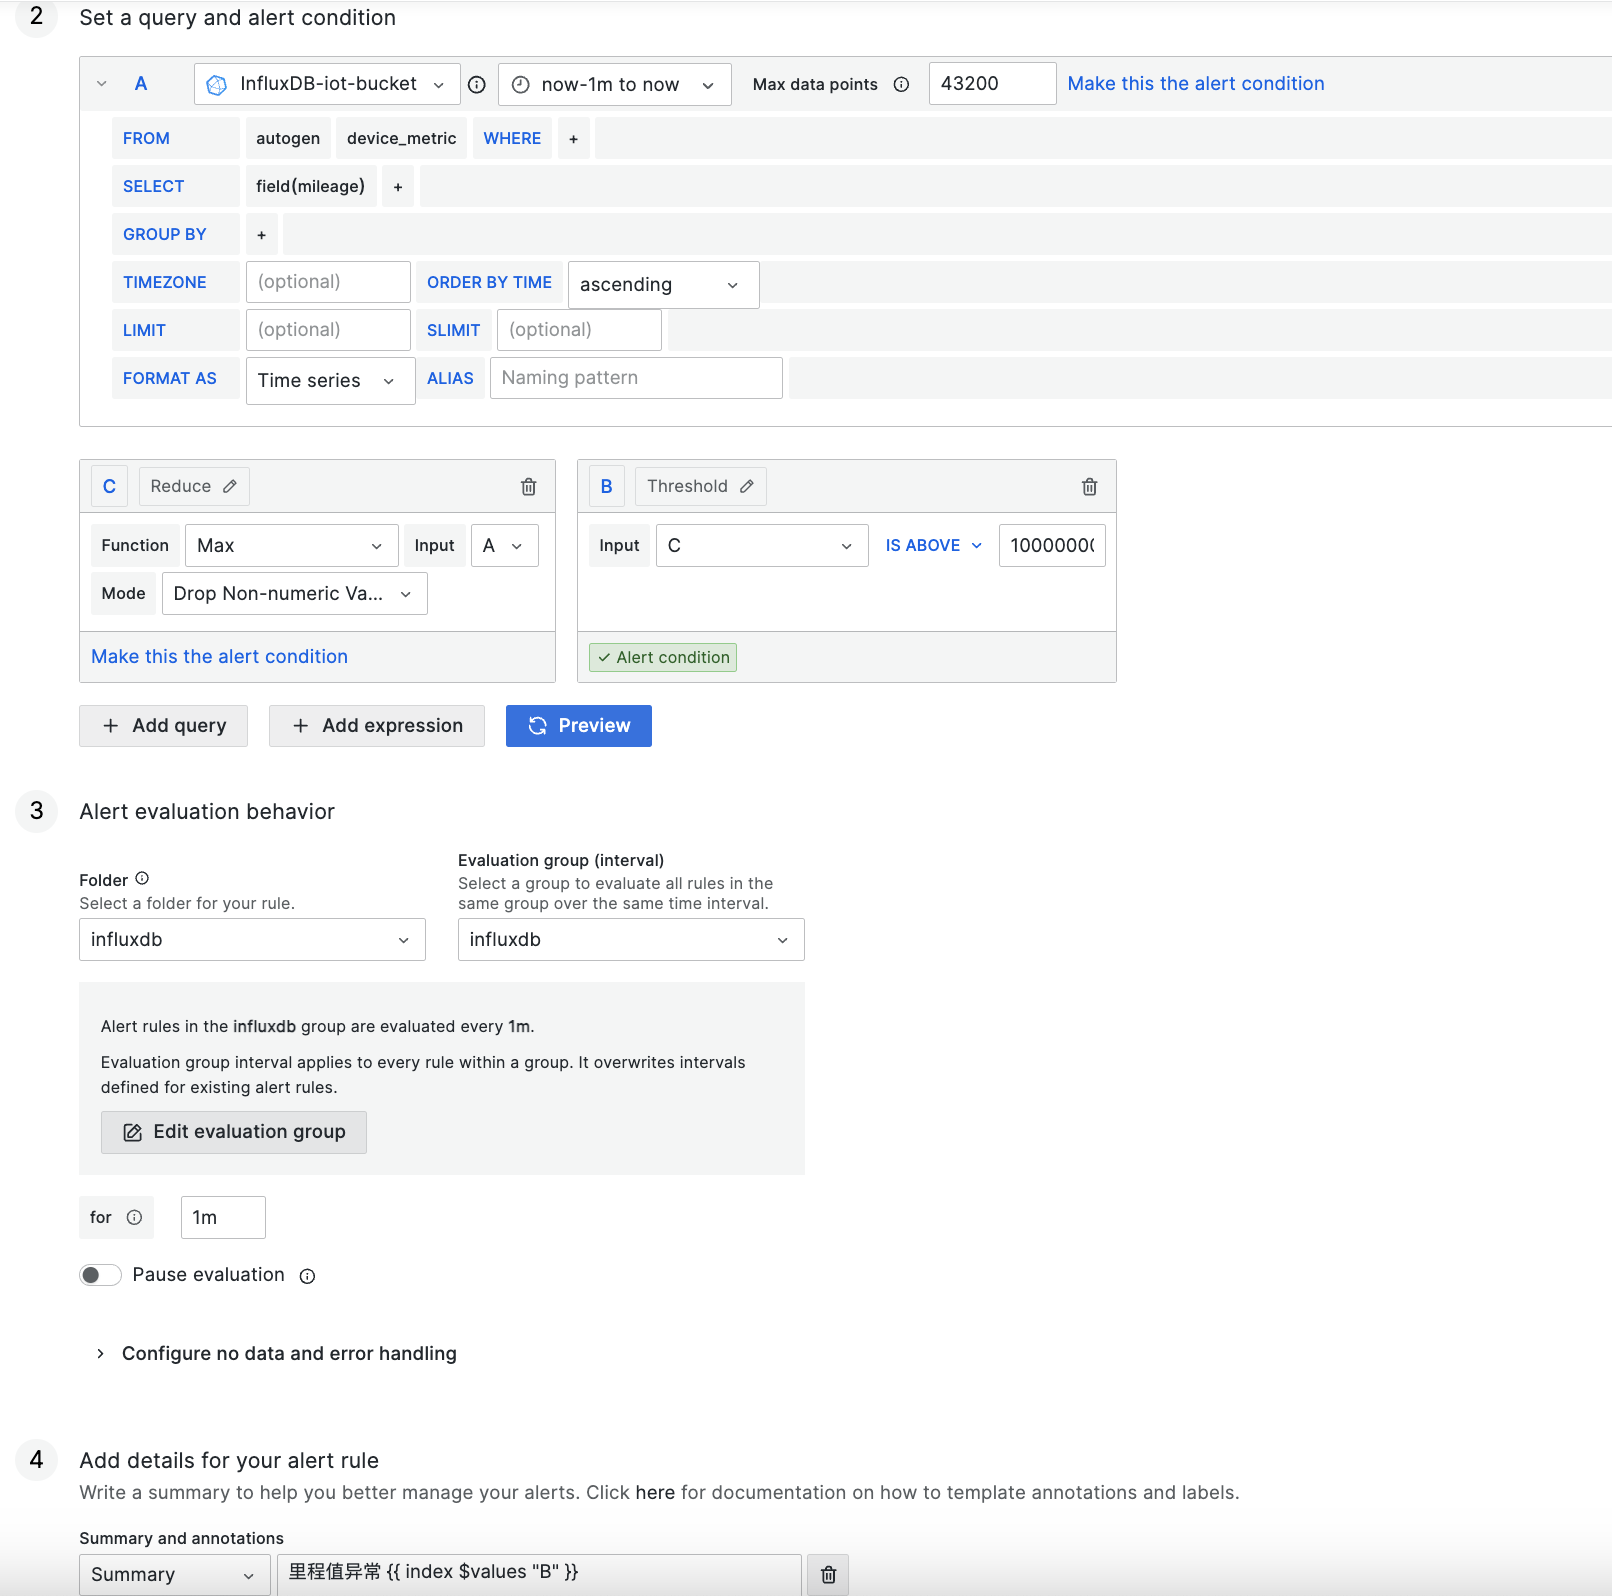The width and height of the screenshot is (1612, 1596).
Task: Click the Pause evaluation info icon
Action: [x=308, y=1276]
